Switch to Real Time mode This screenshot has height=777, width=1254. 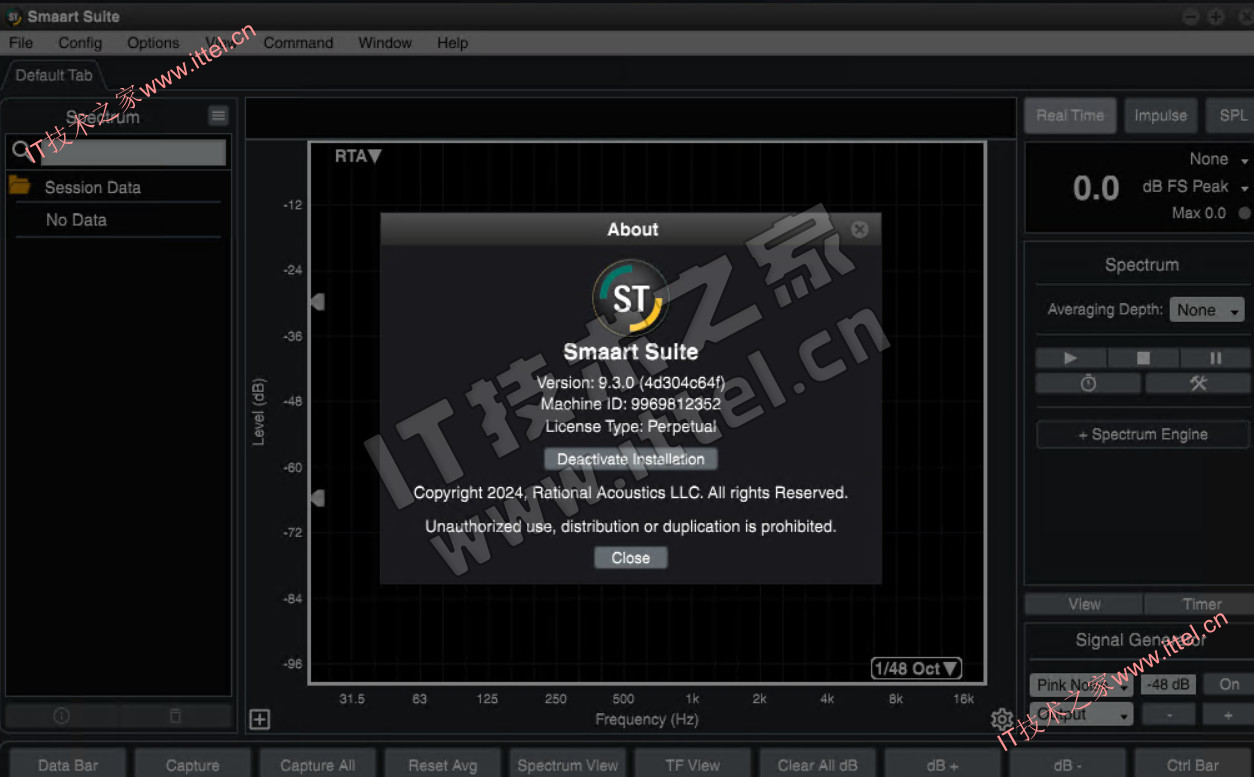pyautogui.click(x=1069, y=116)
